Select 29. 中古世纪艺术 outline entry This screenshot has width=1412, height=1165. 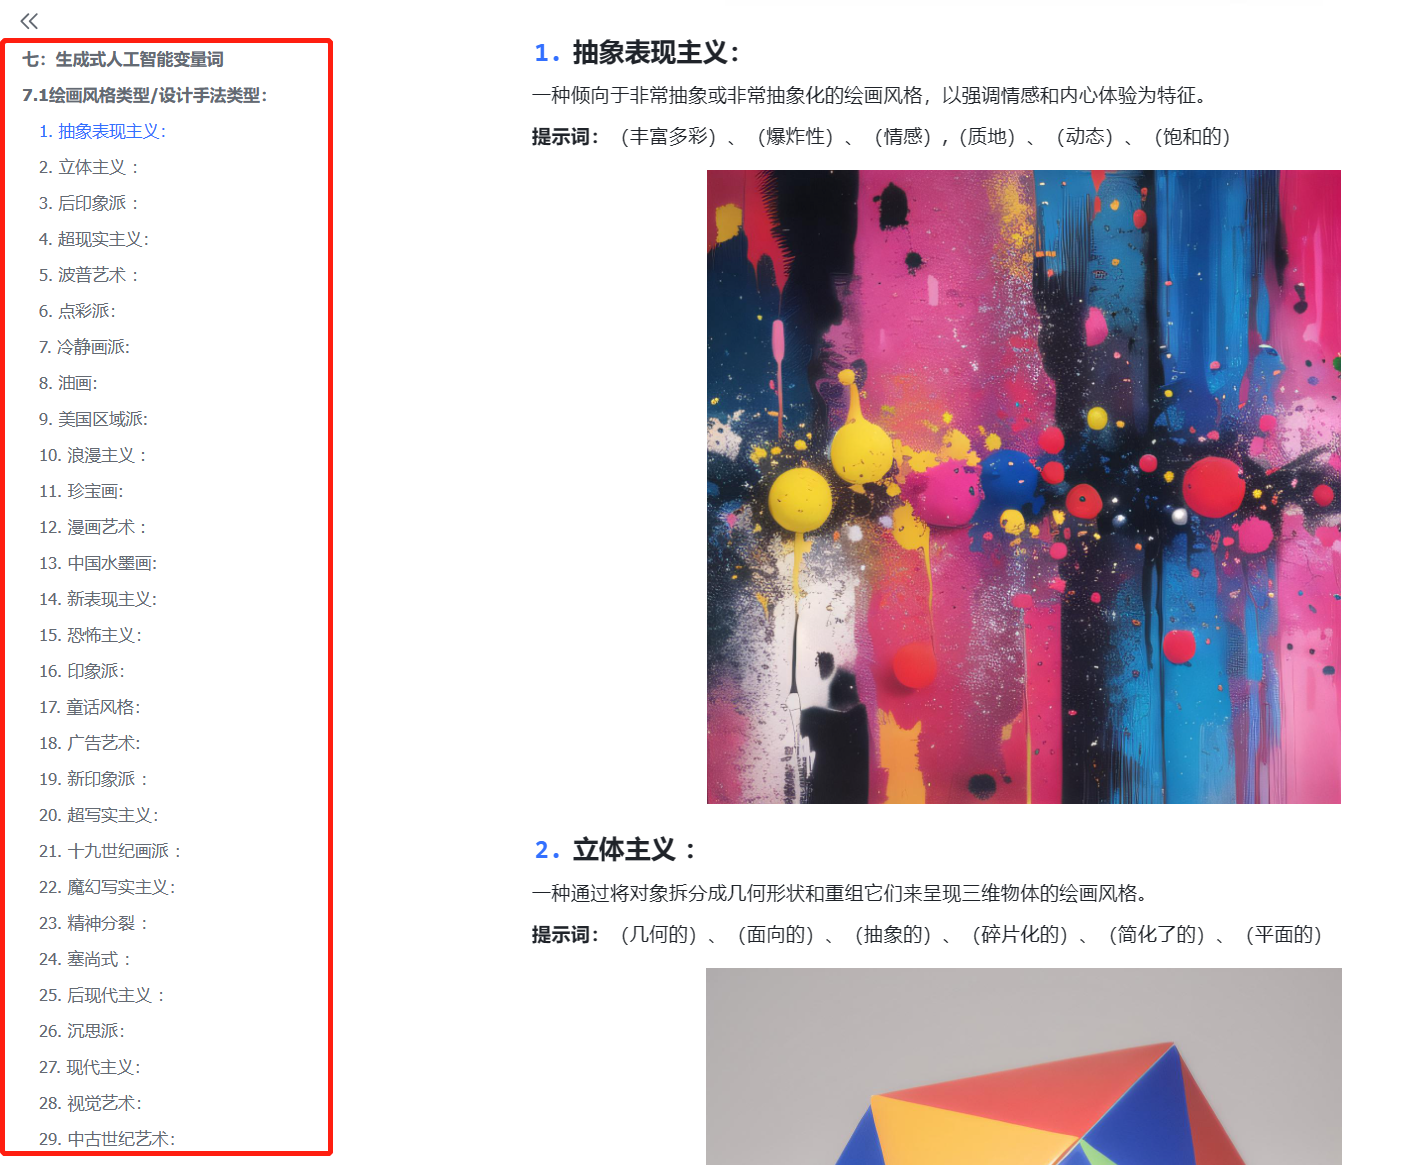(x=107, y=1139)
